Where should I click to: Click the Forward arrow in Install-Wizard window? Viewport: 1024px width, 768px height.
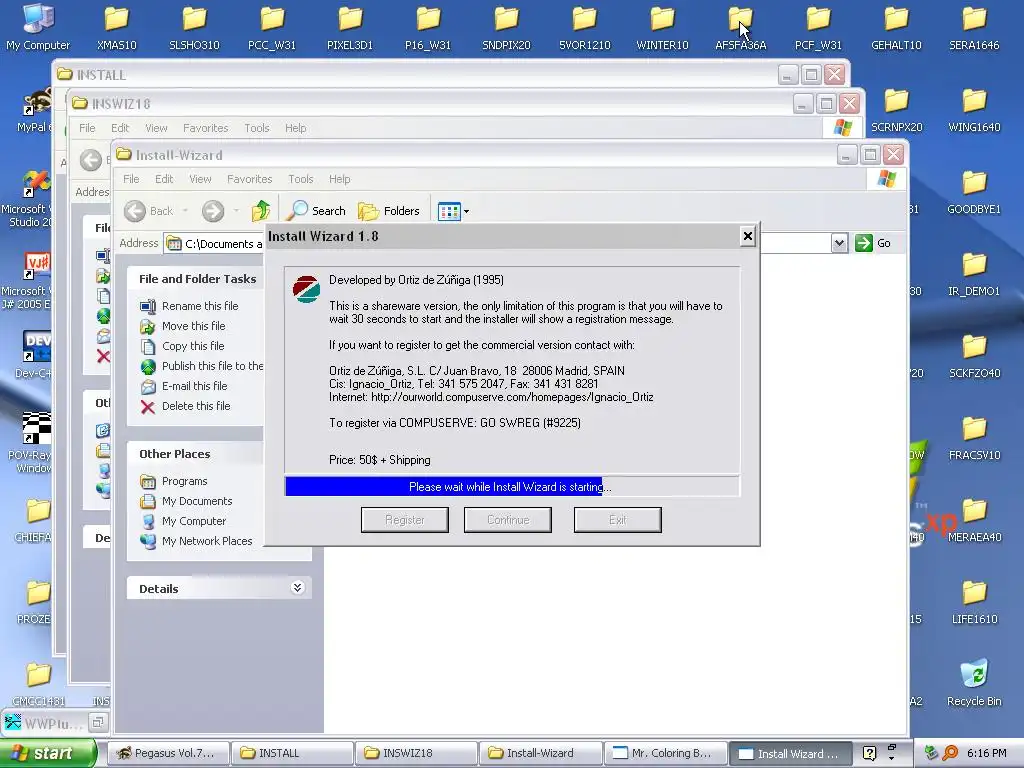[x=212, y=211]
